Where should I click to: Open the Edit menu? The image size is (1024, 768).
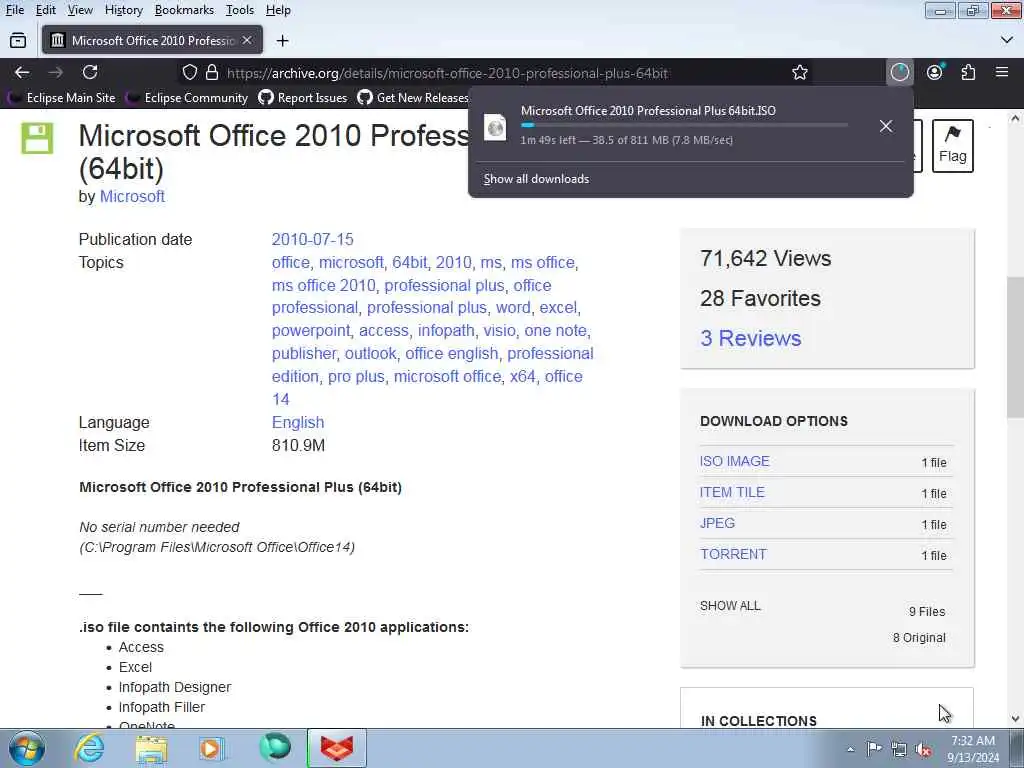pos(46,10)
